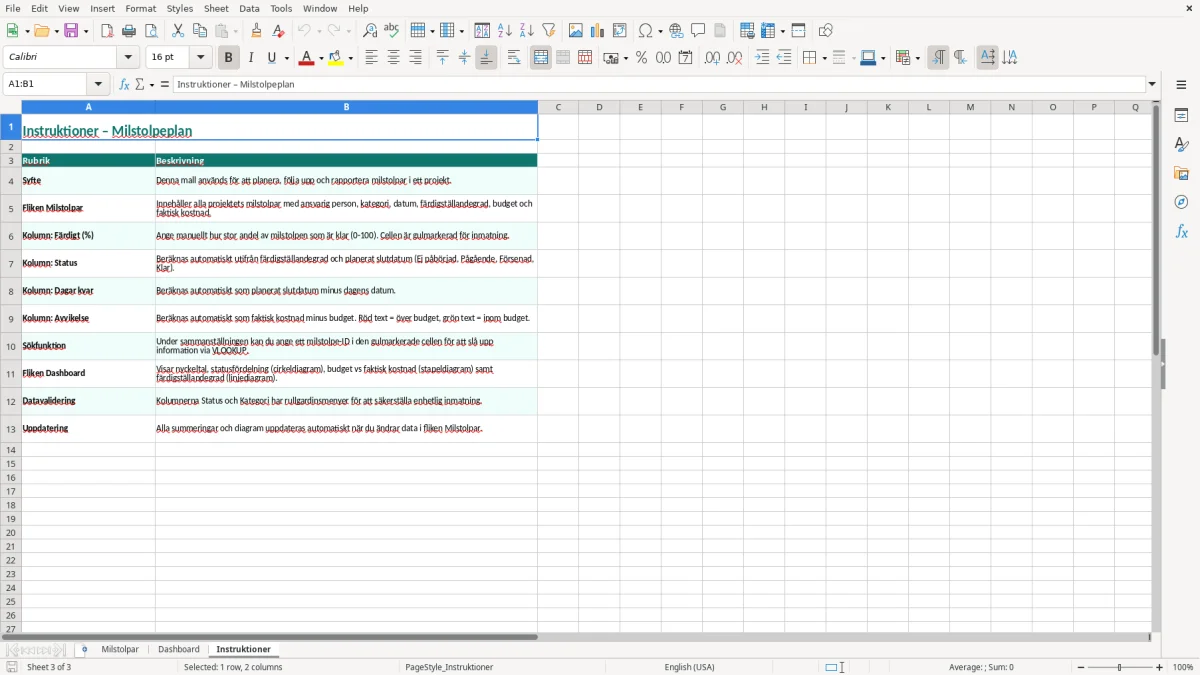Run the Spelling check icon
The height and width of the screenshot is (675, 1200).
(x=392, y=31)
